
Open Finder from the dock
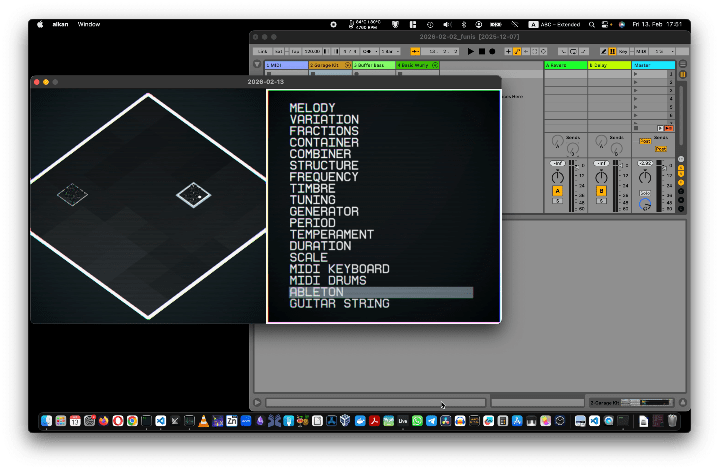tap(46, 422)
